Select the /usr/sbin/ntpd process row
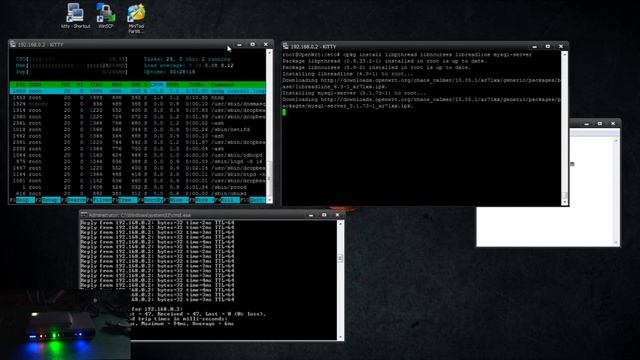The image size is (640, 360). (138, 174)
